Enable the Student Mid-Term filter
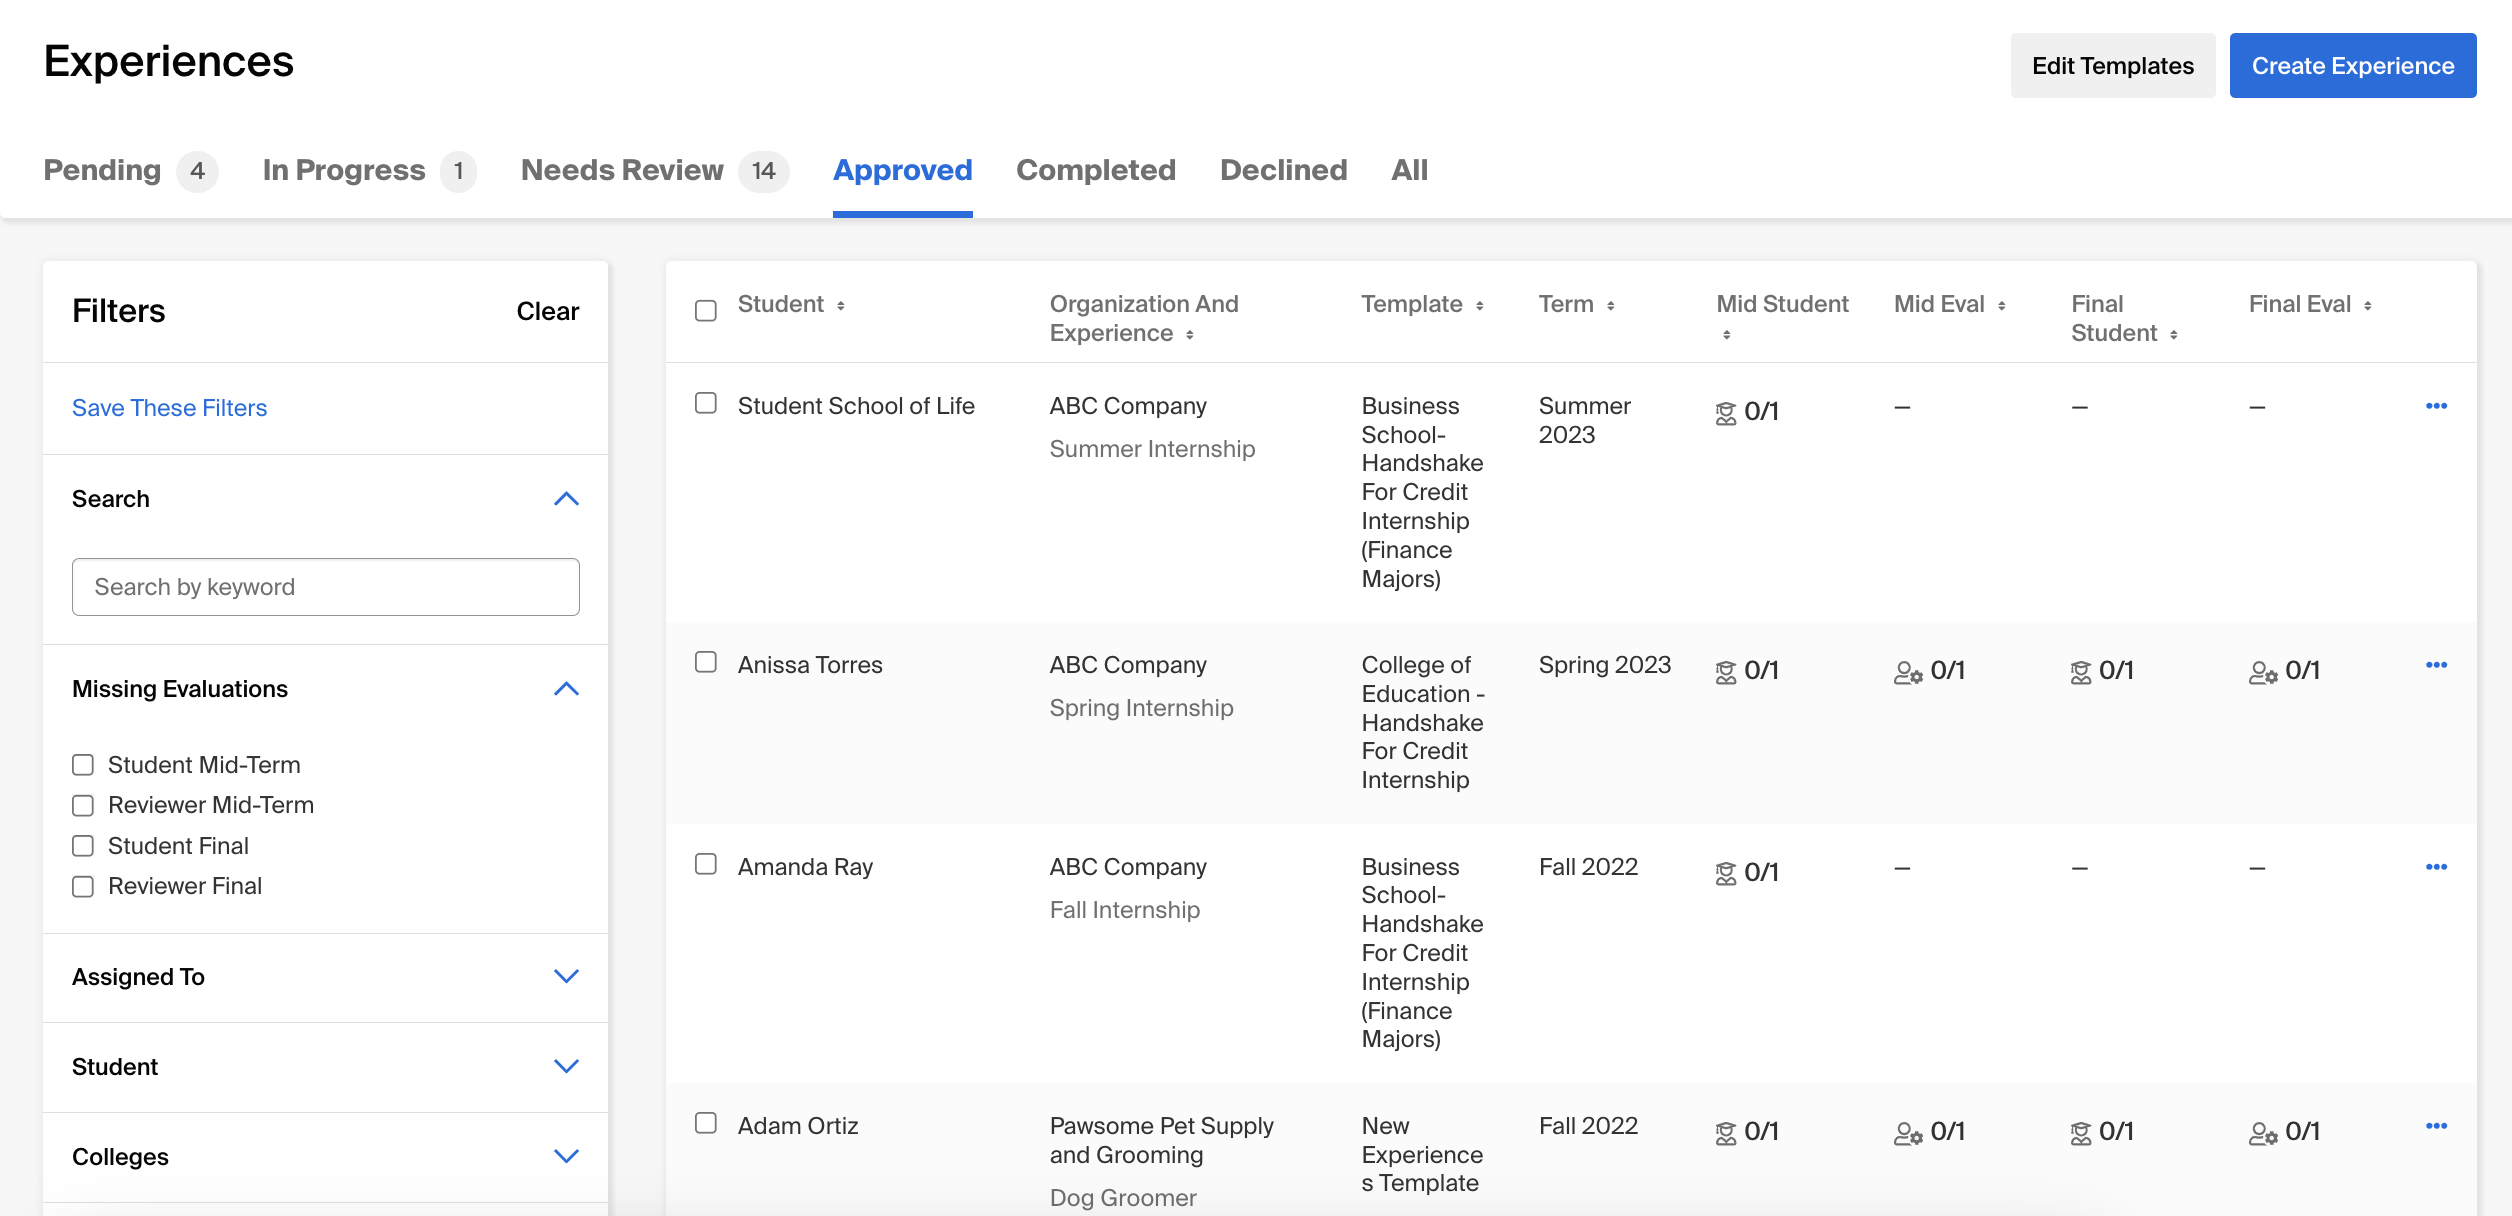This screenshot has width=2512, height=1216. click(x=83, y=765)
